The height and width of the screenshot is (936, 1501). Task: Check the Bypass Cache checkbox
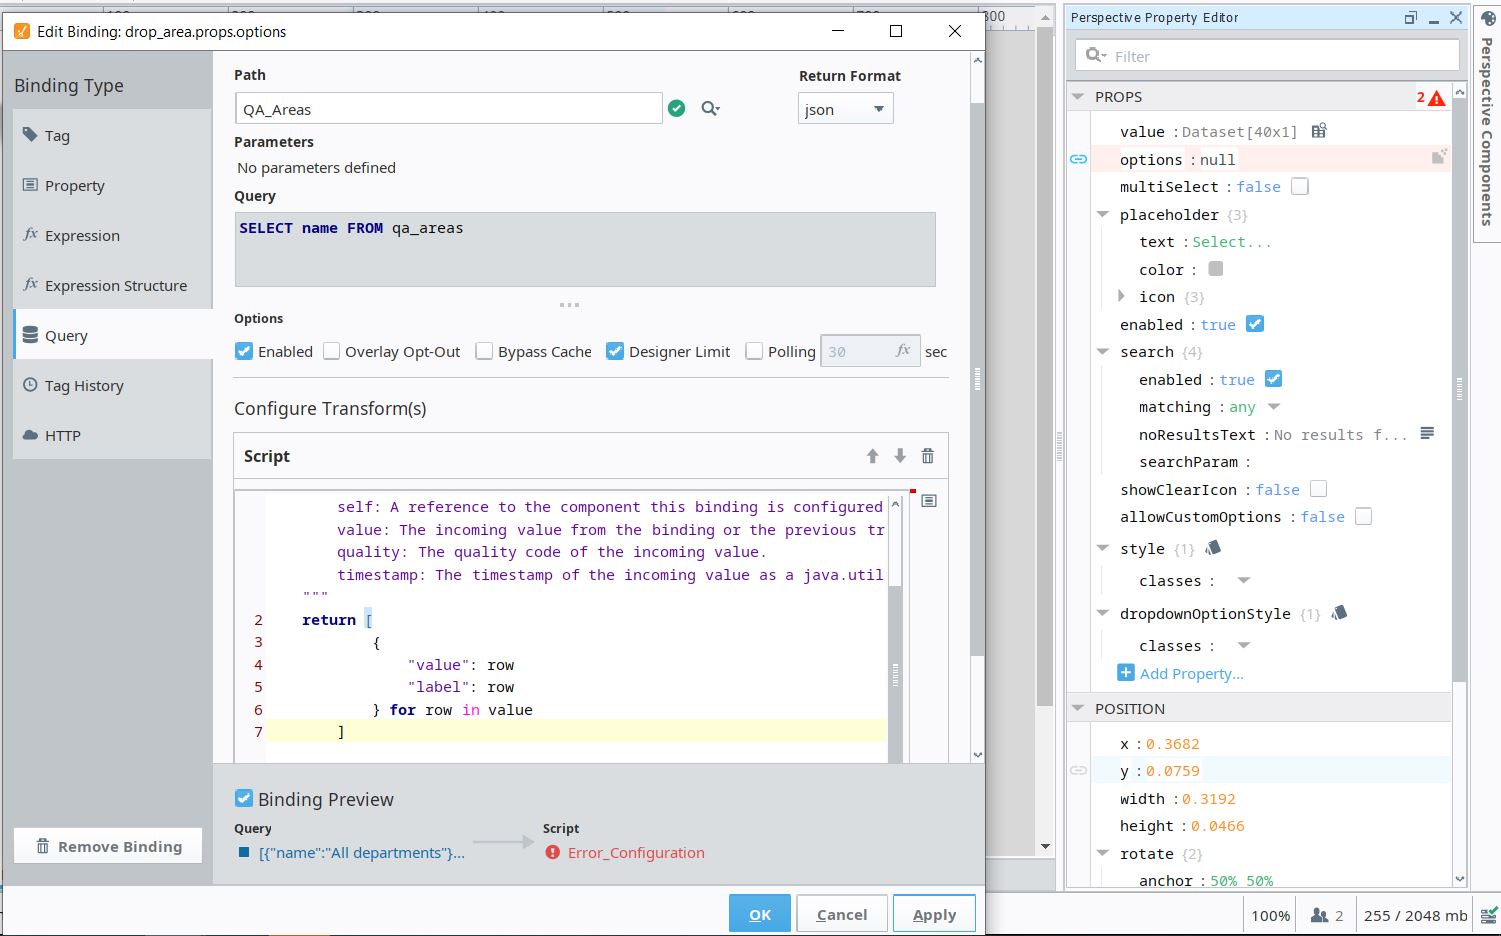click(x=484, y=351)
